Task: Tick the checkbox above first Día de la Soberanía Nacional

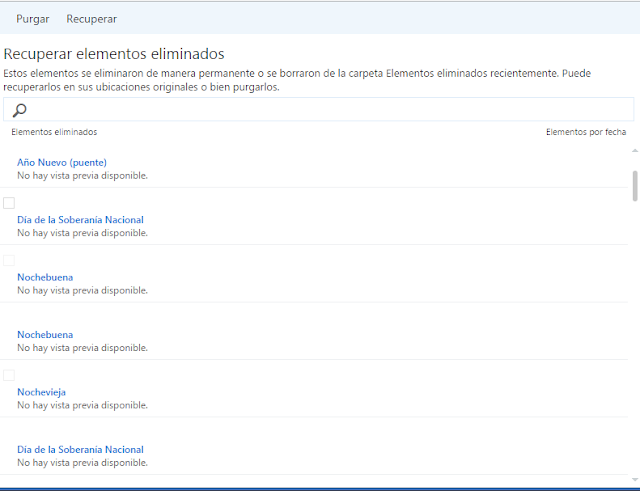Action: pos(9,203)
